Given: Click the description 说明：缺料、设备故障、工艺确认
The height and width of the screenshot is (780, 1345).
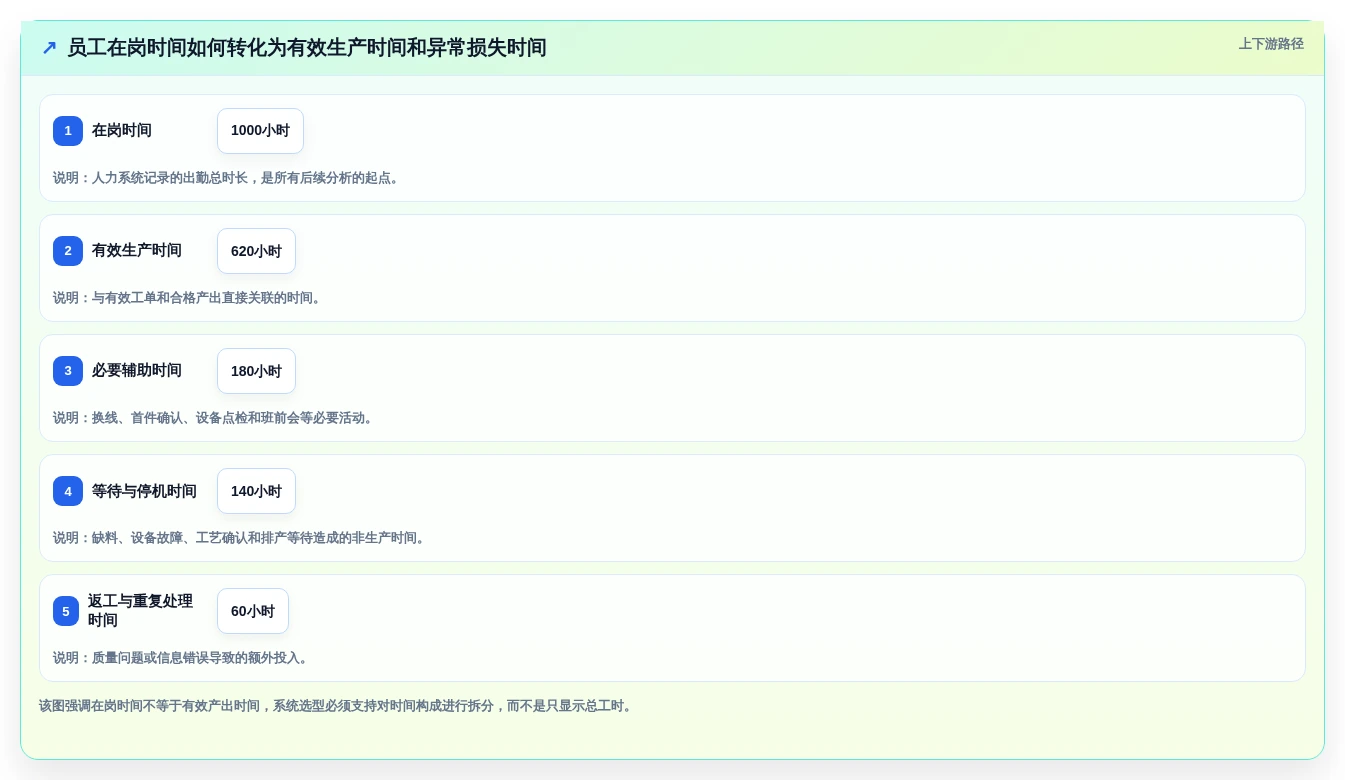Looking at the screenshot, I should point(241,538).
